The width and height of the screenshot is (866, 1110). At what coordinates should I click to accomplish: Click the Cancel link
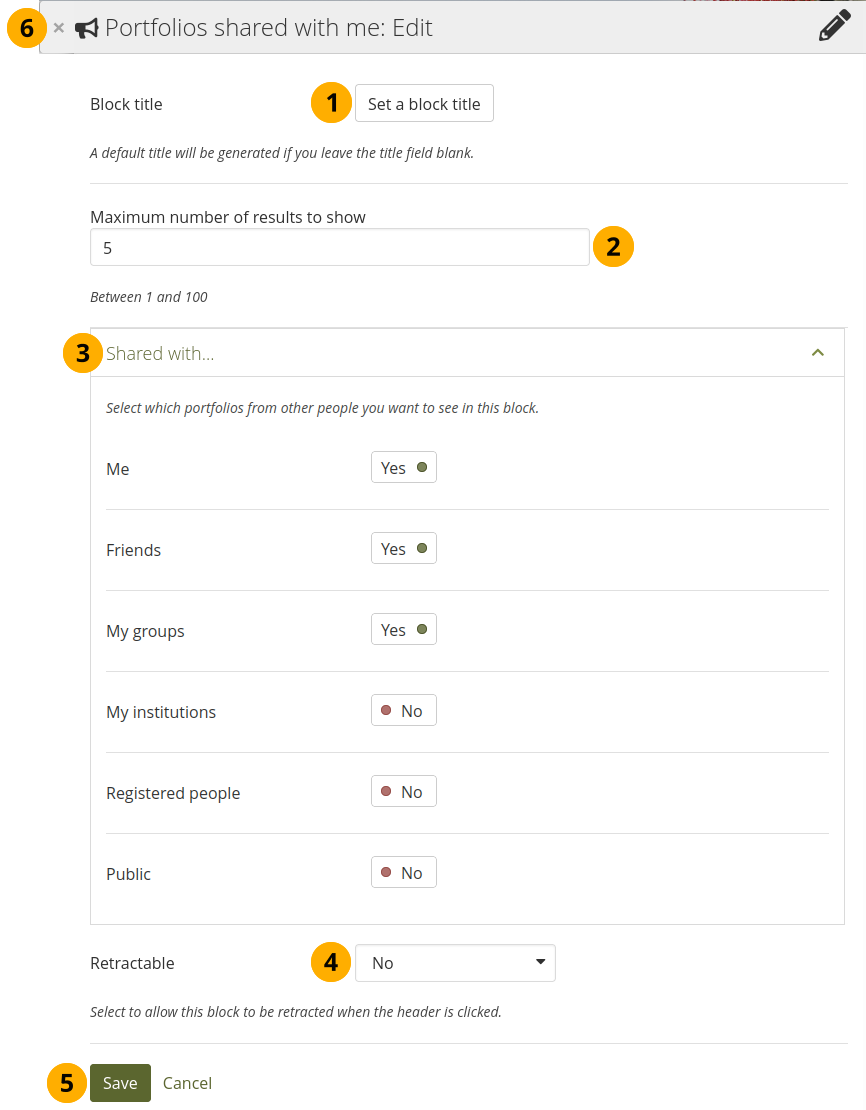(187, 1083)
